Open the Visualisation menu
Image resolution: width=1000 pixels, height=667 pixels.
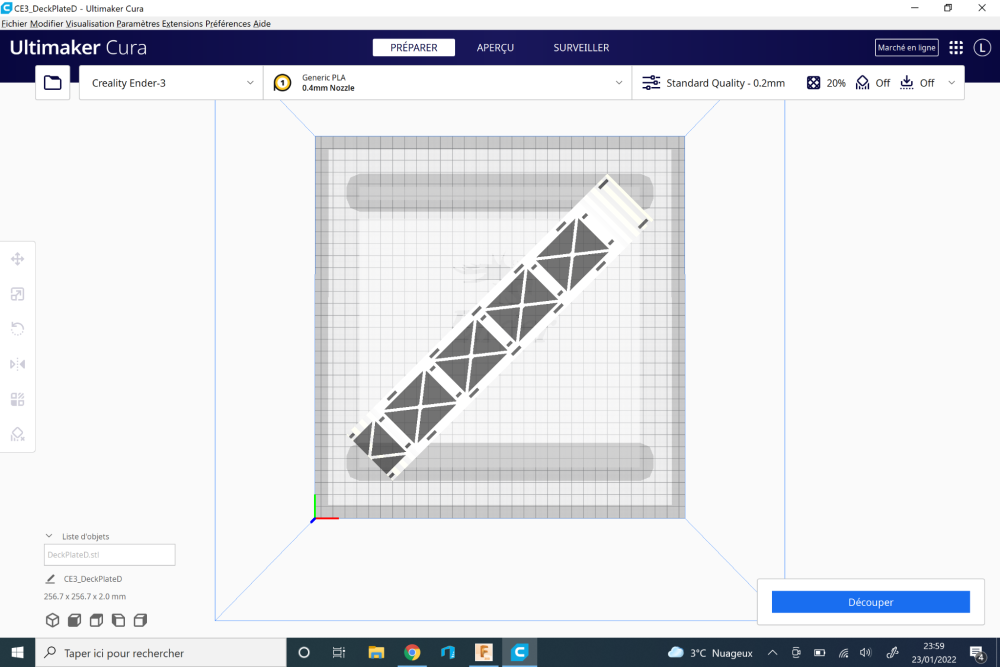(x=90, y=24)
